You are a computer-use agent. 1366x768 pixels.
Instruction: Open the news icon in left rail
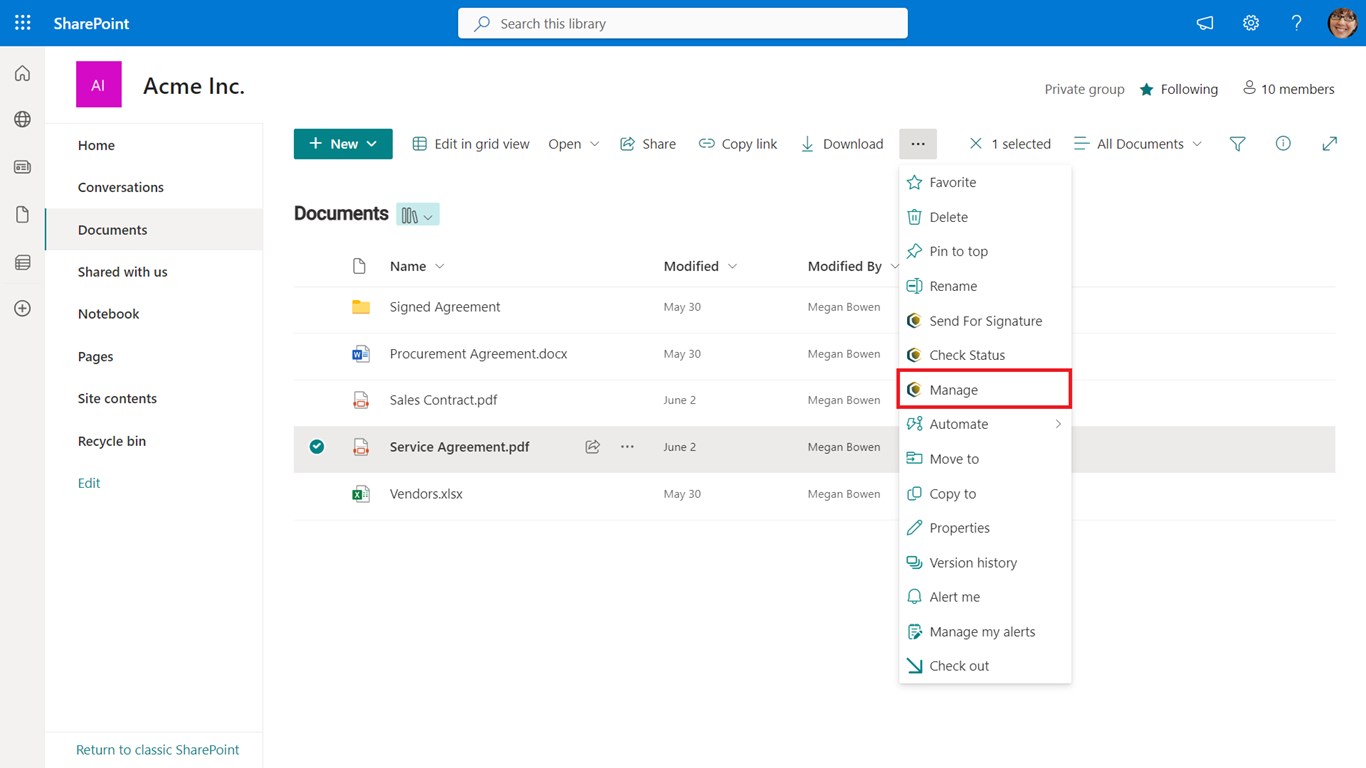[22, 167]
